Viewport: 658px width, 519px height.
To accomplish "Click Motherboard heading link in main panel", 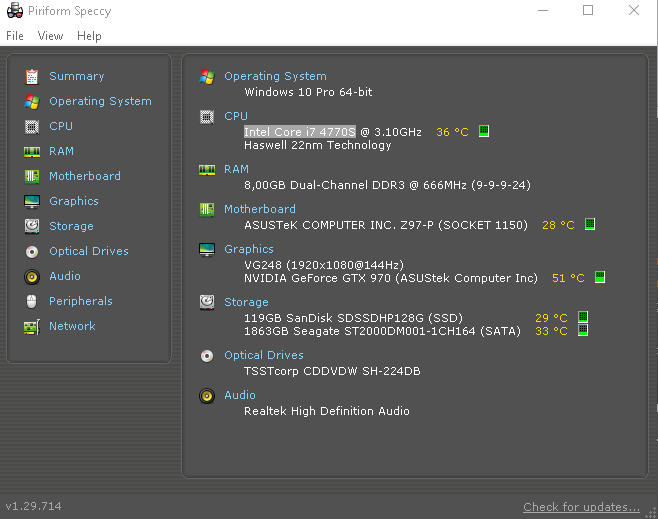I will 260,209.
